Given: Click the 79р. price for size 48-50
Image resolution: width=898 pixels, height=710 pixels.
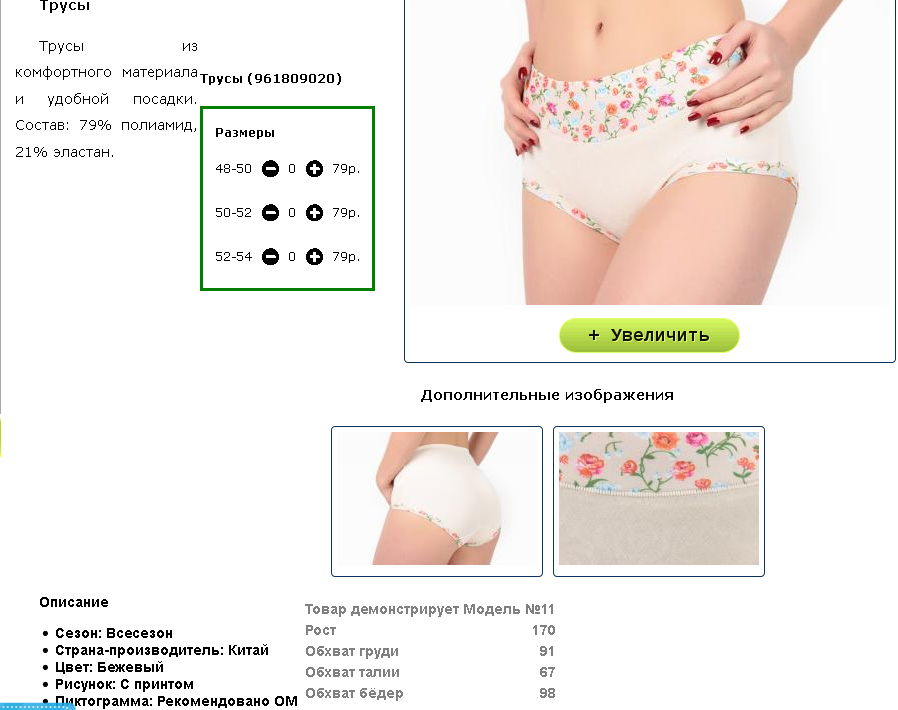Looking at the screenshot, I should [346, 169].
